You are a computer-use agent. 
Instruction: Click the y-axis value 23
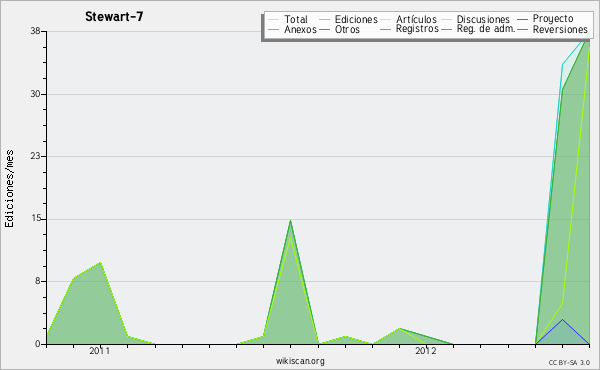click(36, 156)
